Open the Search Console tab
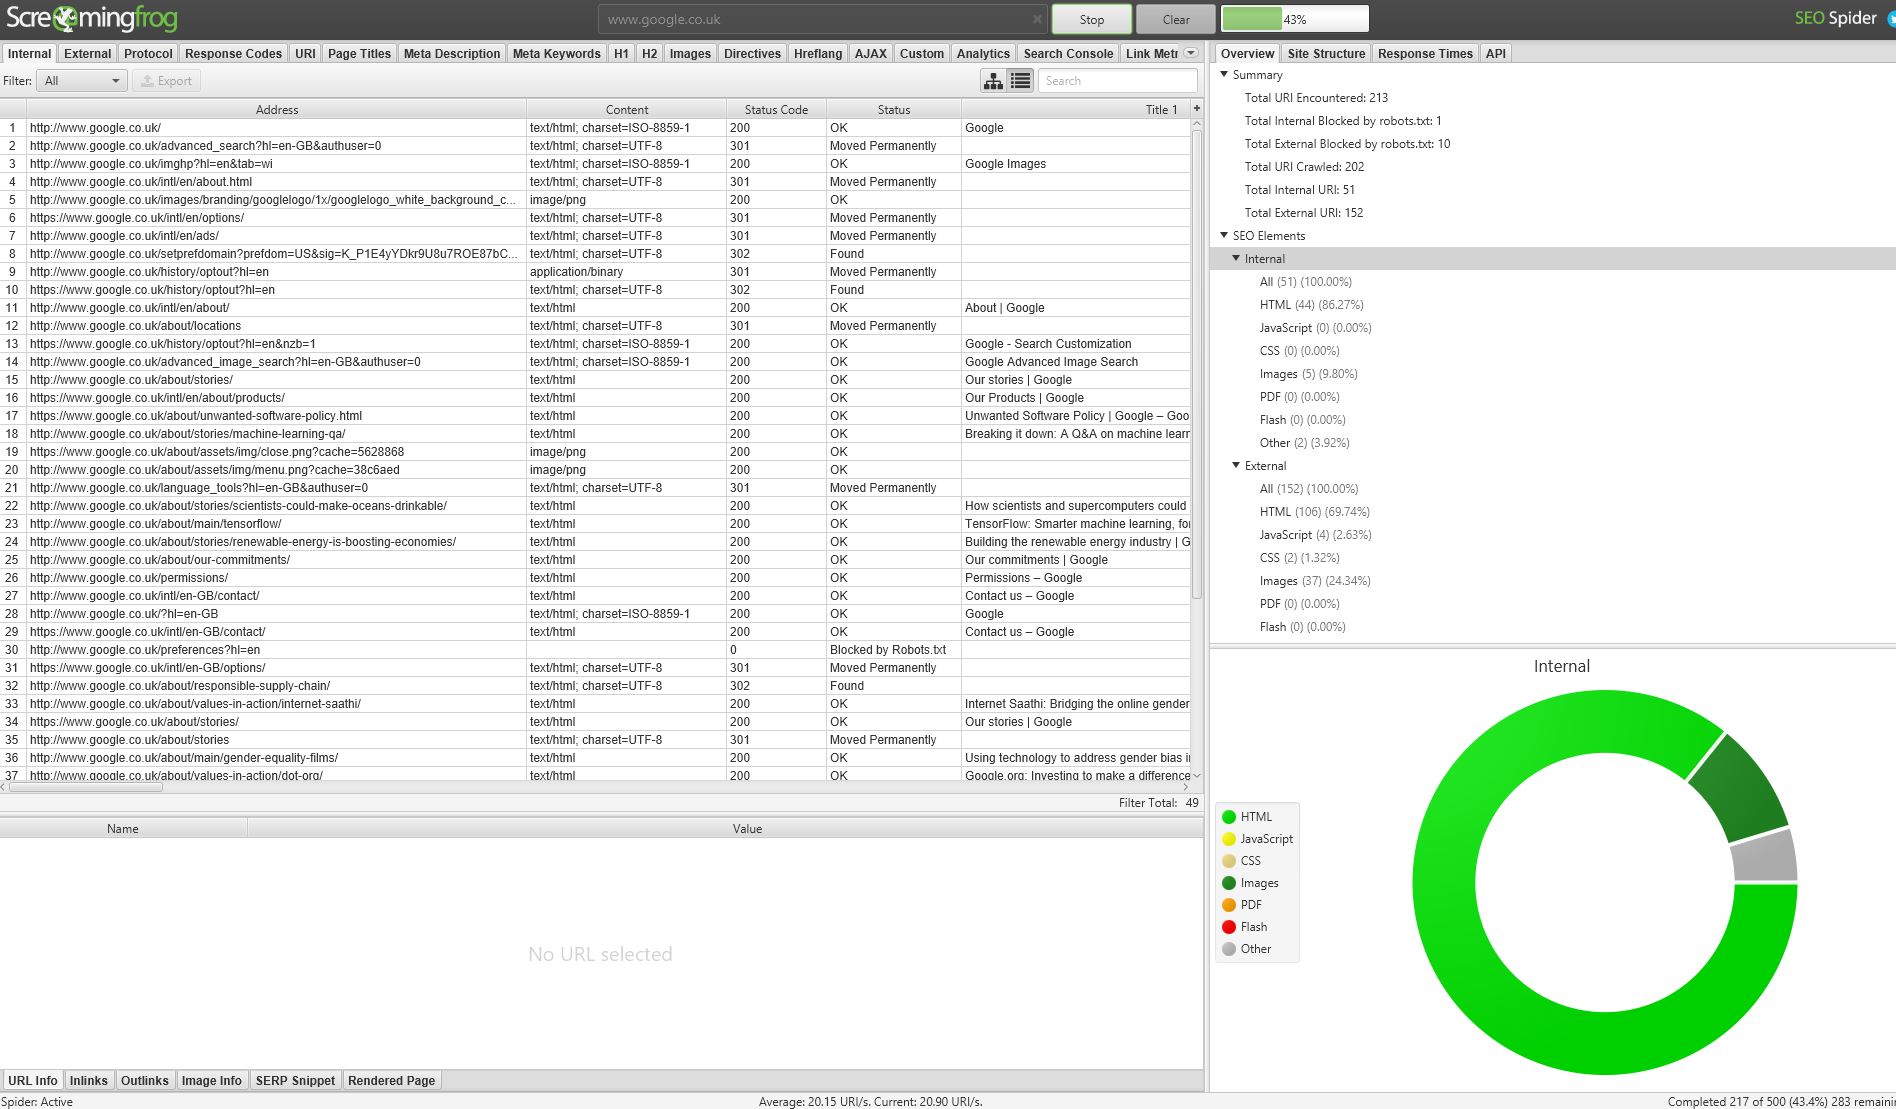1896x1109 pixels. (x=1068, y=54)
